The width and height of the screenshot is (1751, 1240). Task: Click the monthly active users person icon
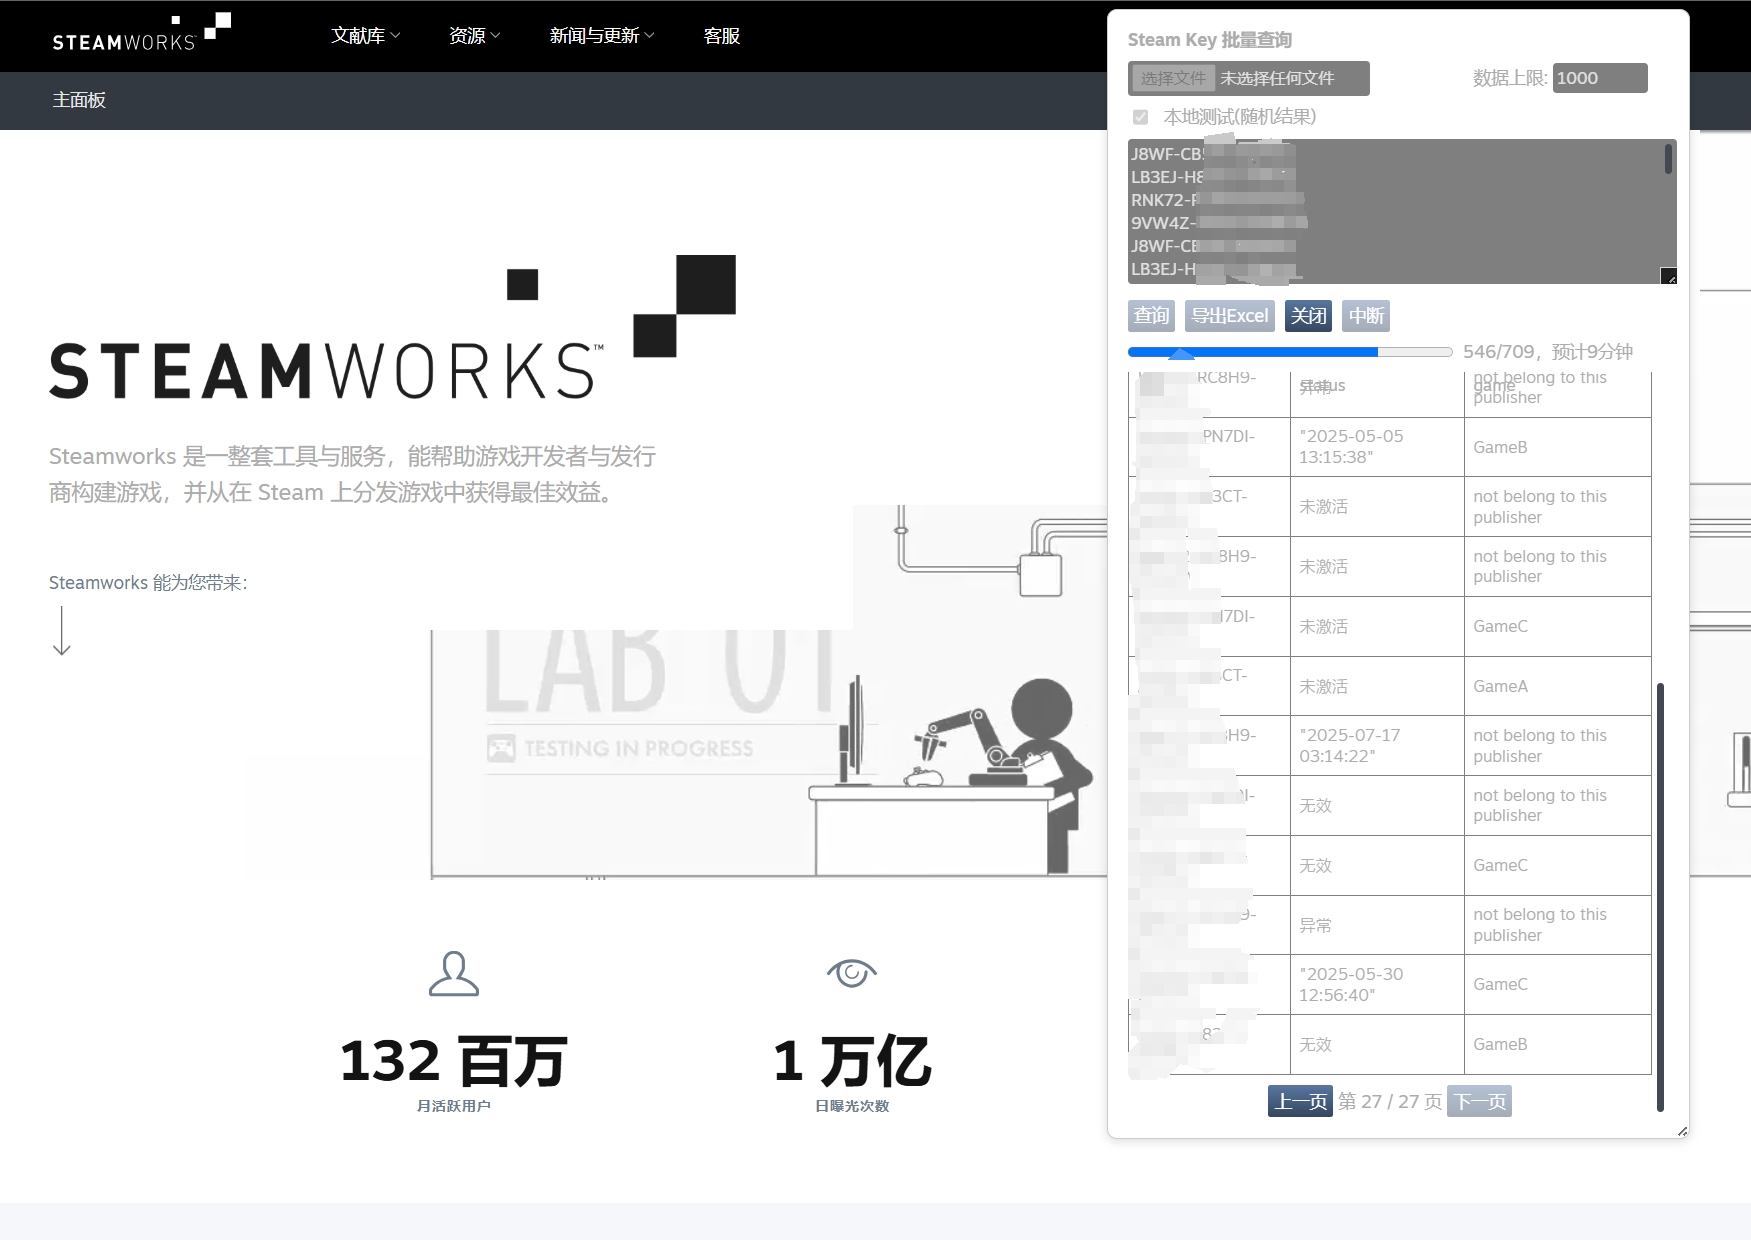pyautogui.click(x=454, y=973)
